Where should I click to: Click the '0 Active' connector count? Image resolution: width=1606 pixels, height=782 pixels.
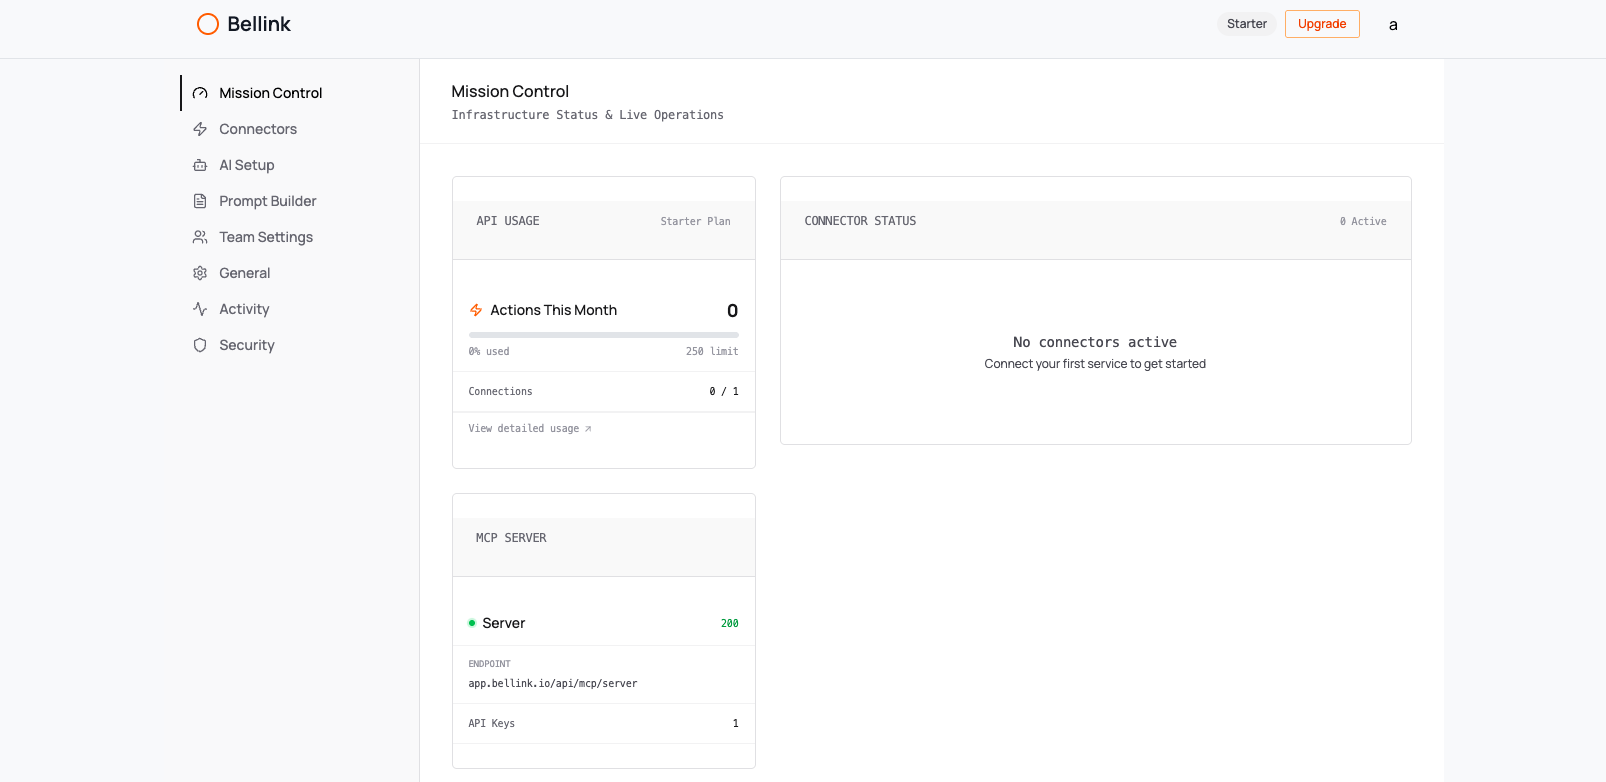1363,222
